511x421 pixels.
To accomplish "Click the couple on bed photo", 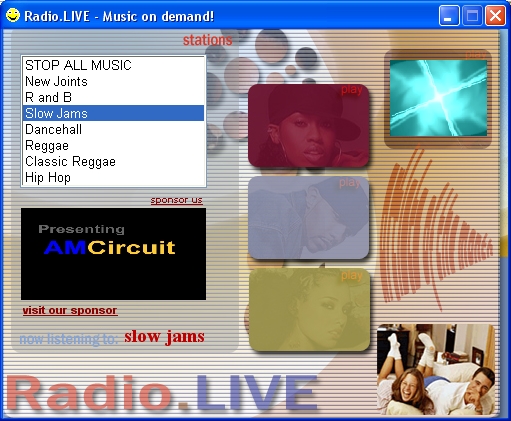I will coord(436,369).
